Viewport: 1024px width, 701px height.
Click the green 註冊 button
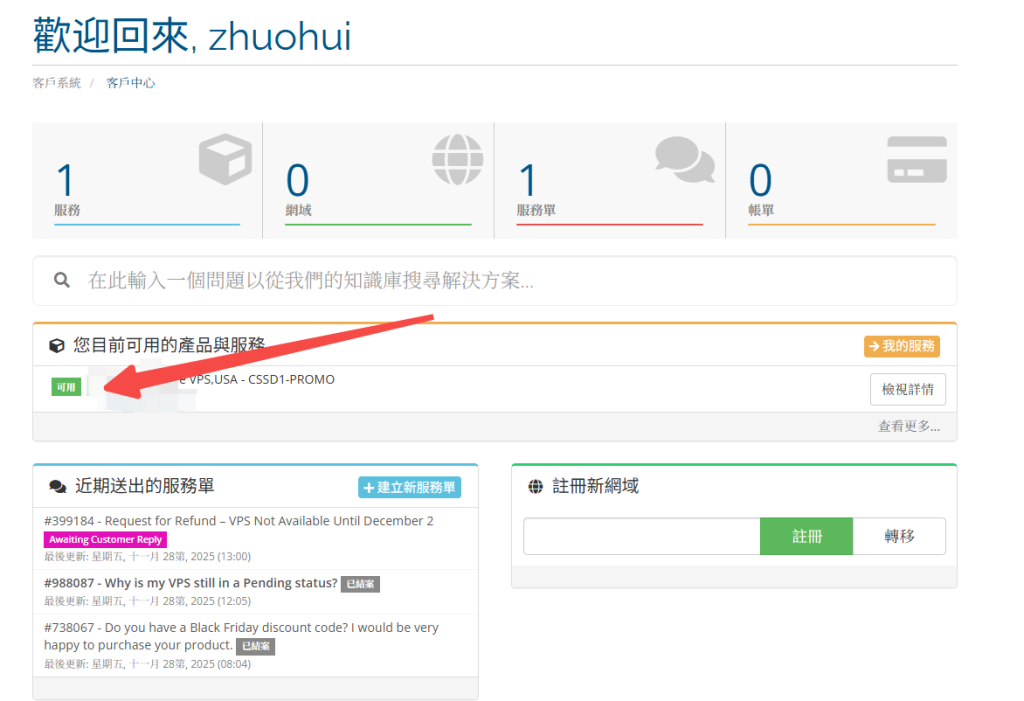[807, 536]
